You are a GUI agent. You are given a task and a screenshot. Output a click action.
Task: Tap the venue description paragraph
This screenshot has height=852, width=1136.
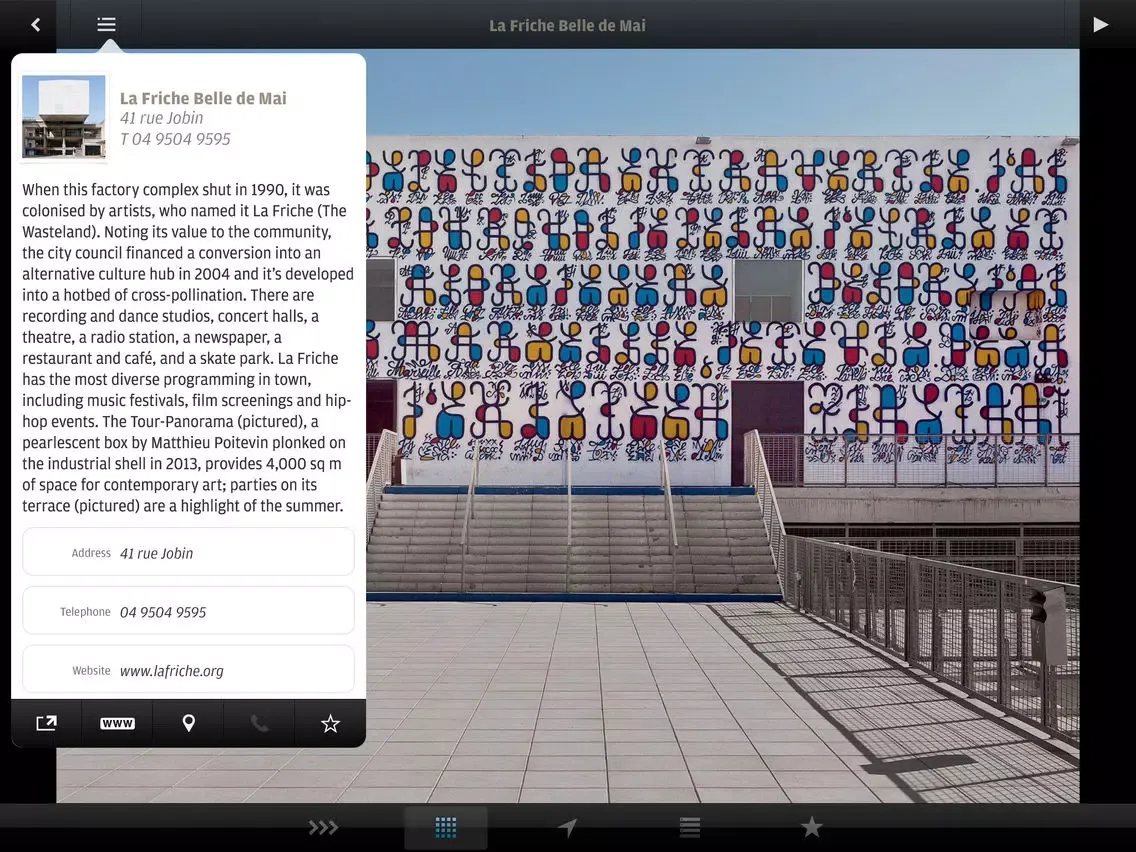click(x=188, y=348)
